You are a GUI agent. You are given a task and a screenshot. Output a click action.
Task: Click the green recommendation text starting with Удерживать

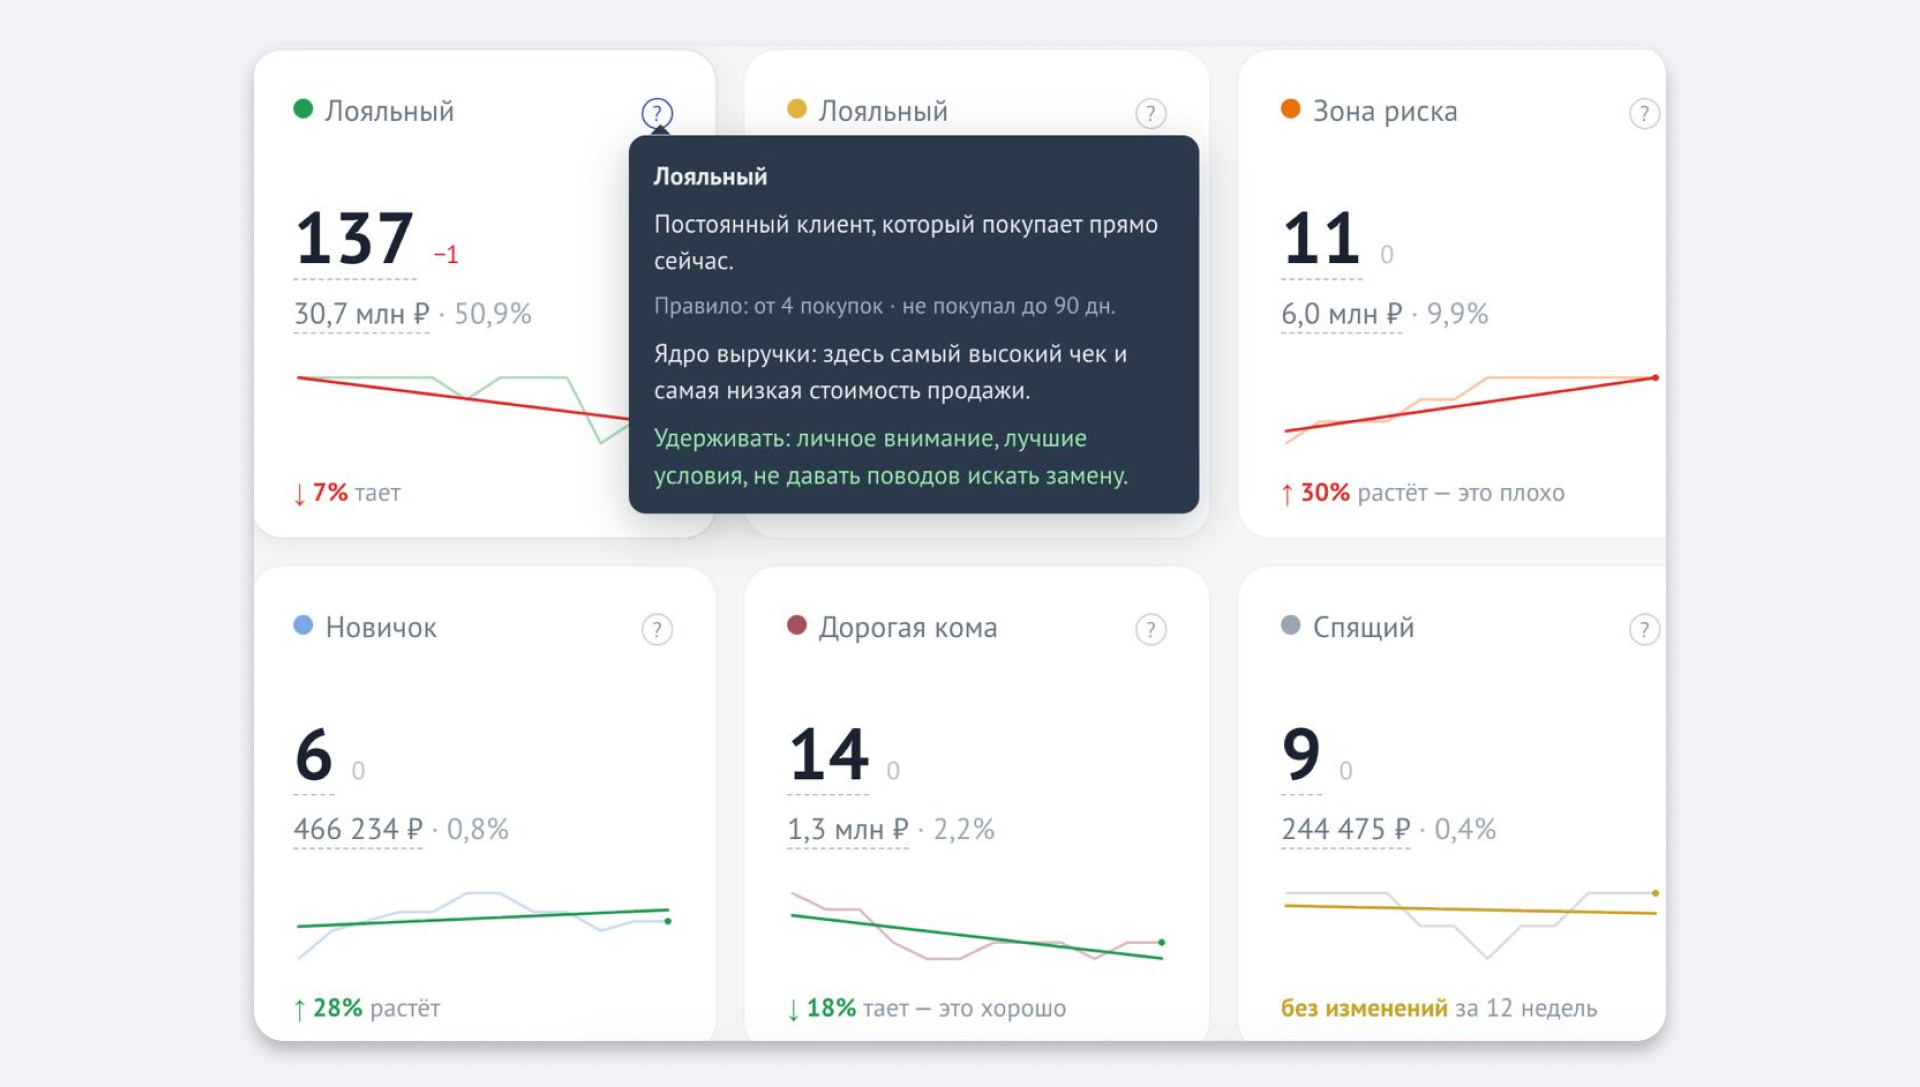[x=891, y=457]
